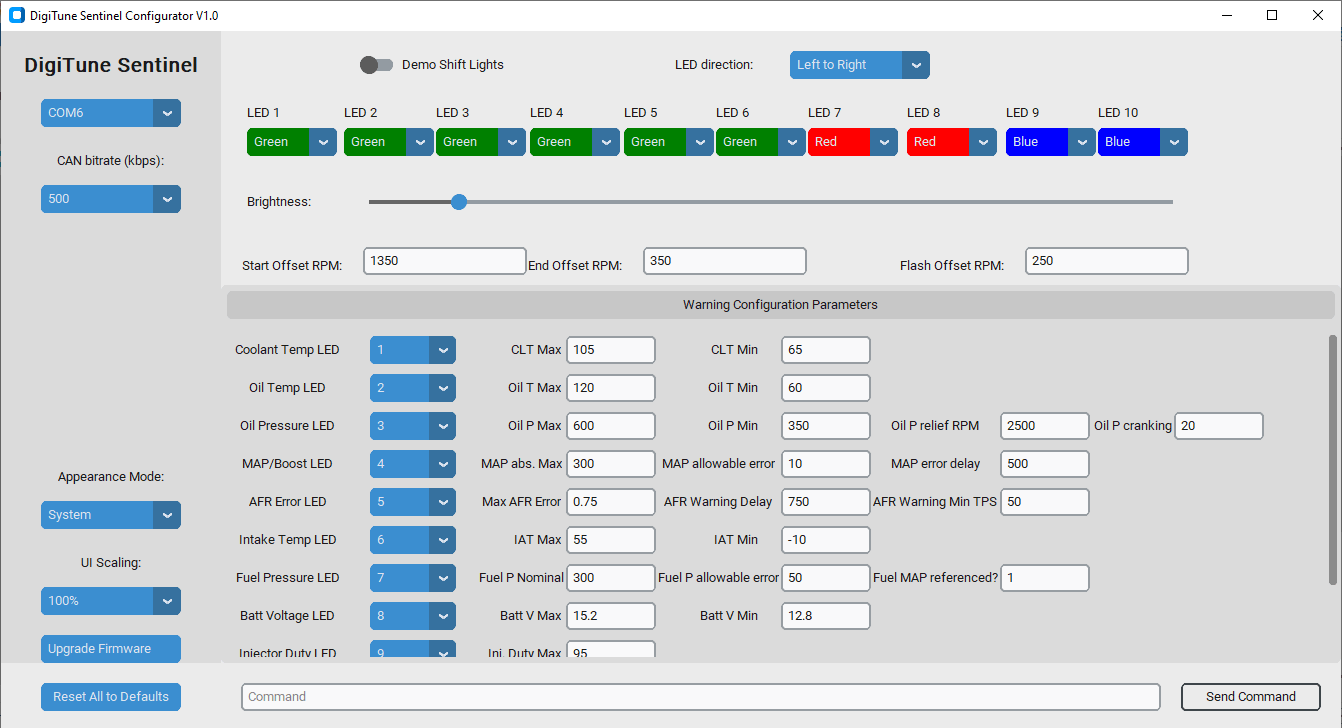1342x728 pixels.
Task: Open the LED 7 red color dropdown
Action: pyautogui.click(x=853, y=142)
